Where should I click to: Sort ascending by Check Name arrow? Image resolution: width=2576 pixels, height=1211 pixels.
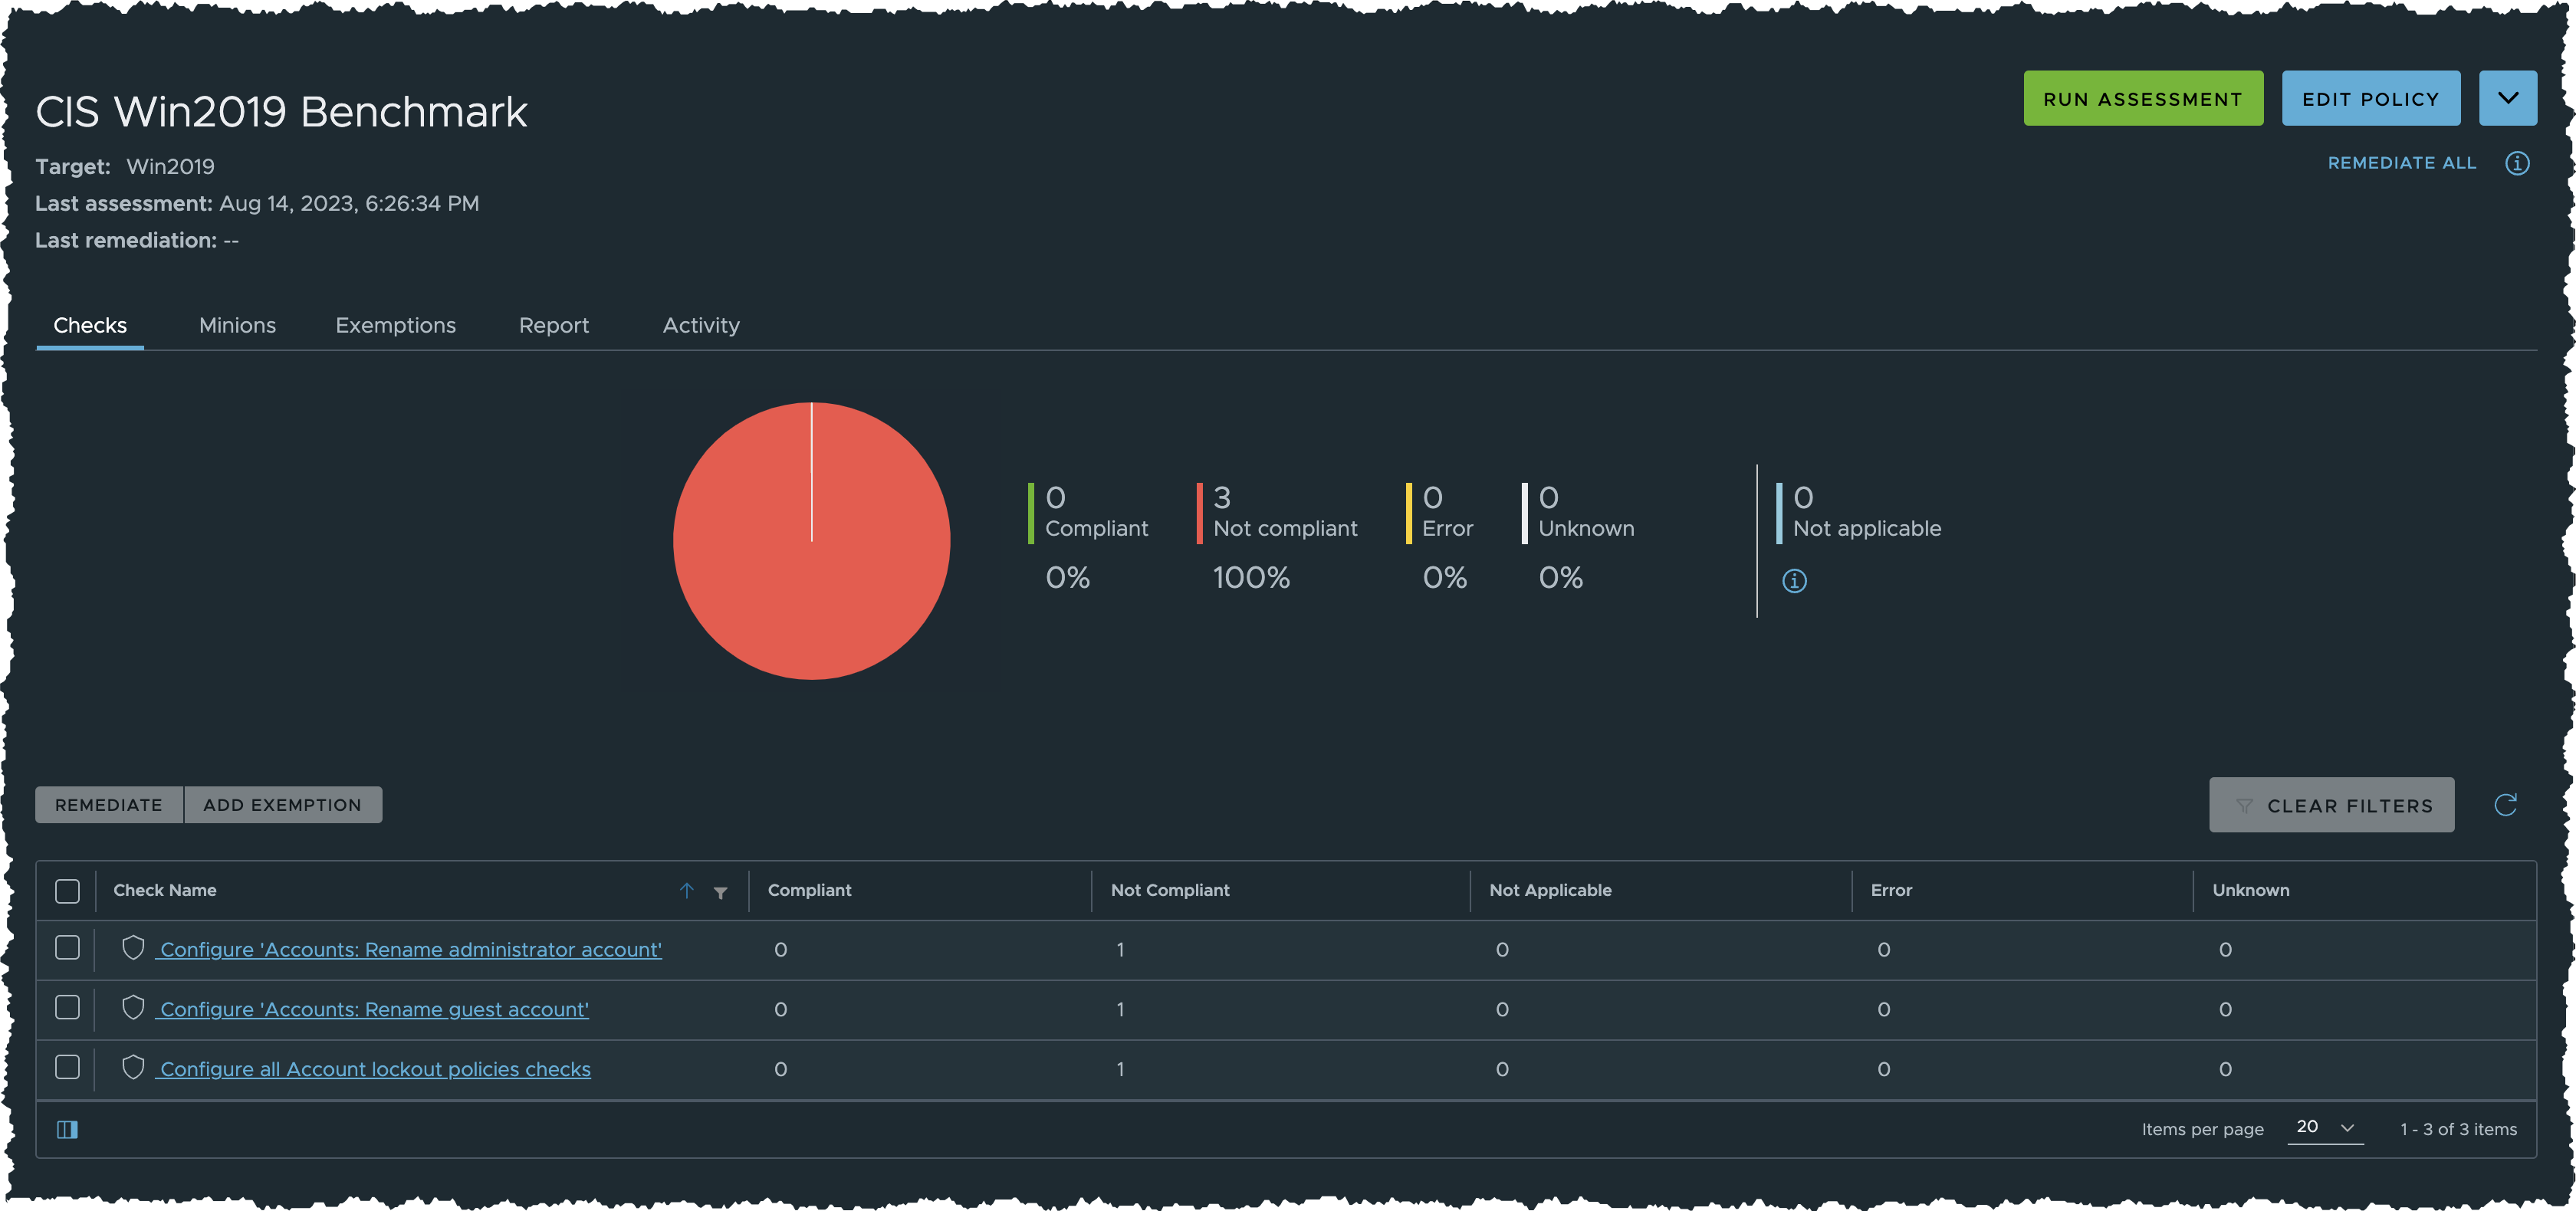click(686, 890)
